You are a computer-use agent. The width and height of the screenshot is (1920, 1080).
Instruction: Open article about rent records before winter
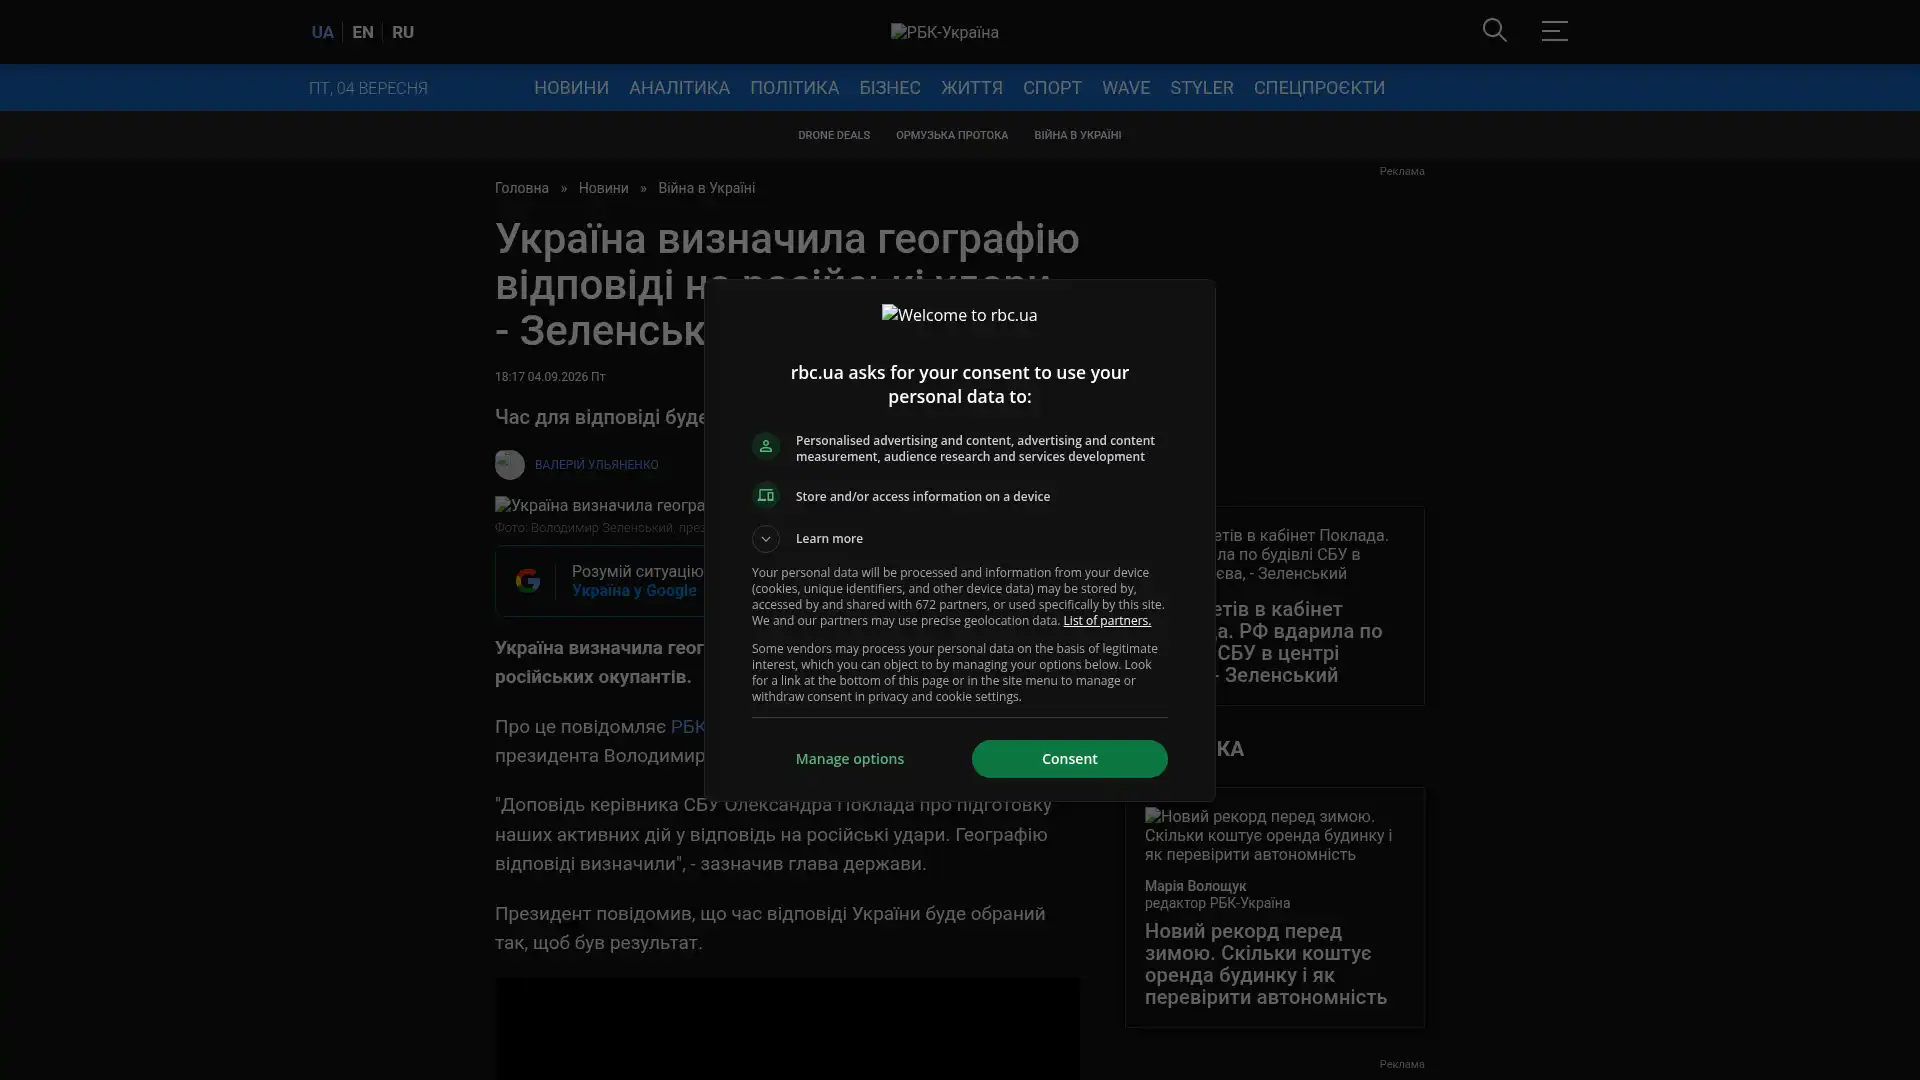click(1266, 965)
